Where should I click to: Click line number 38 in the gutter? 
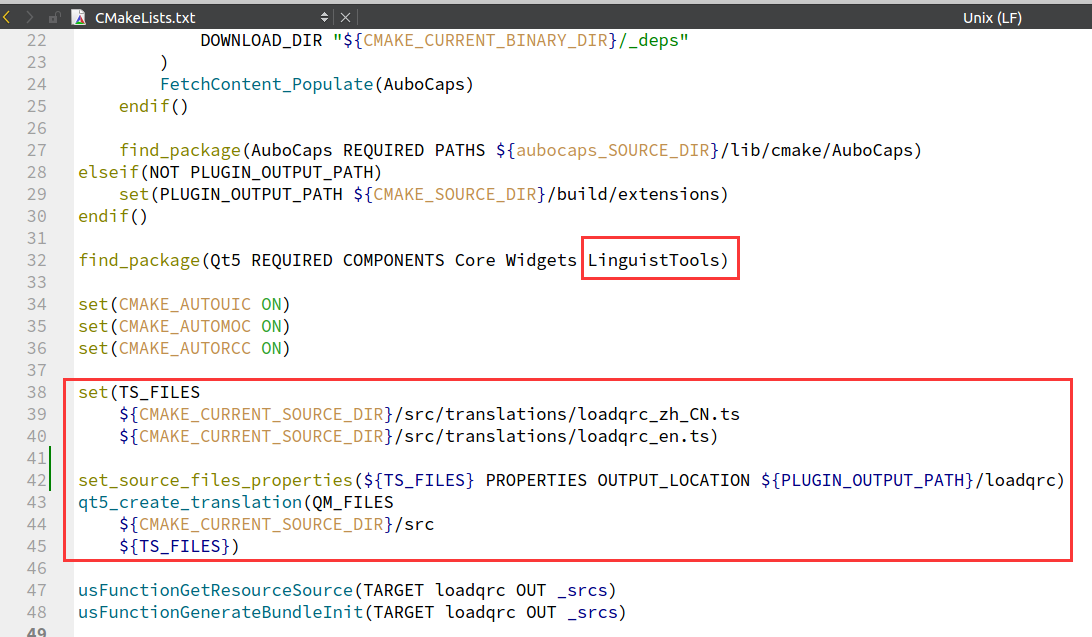(36, 392)
